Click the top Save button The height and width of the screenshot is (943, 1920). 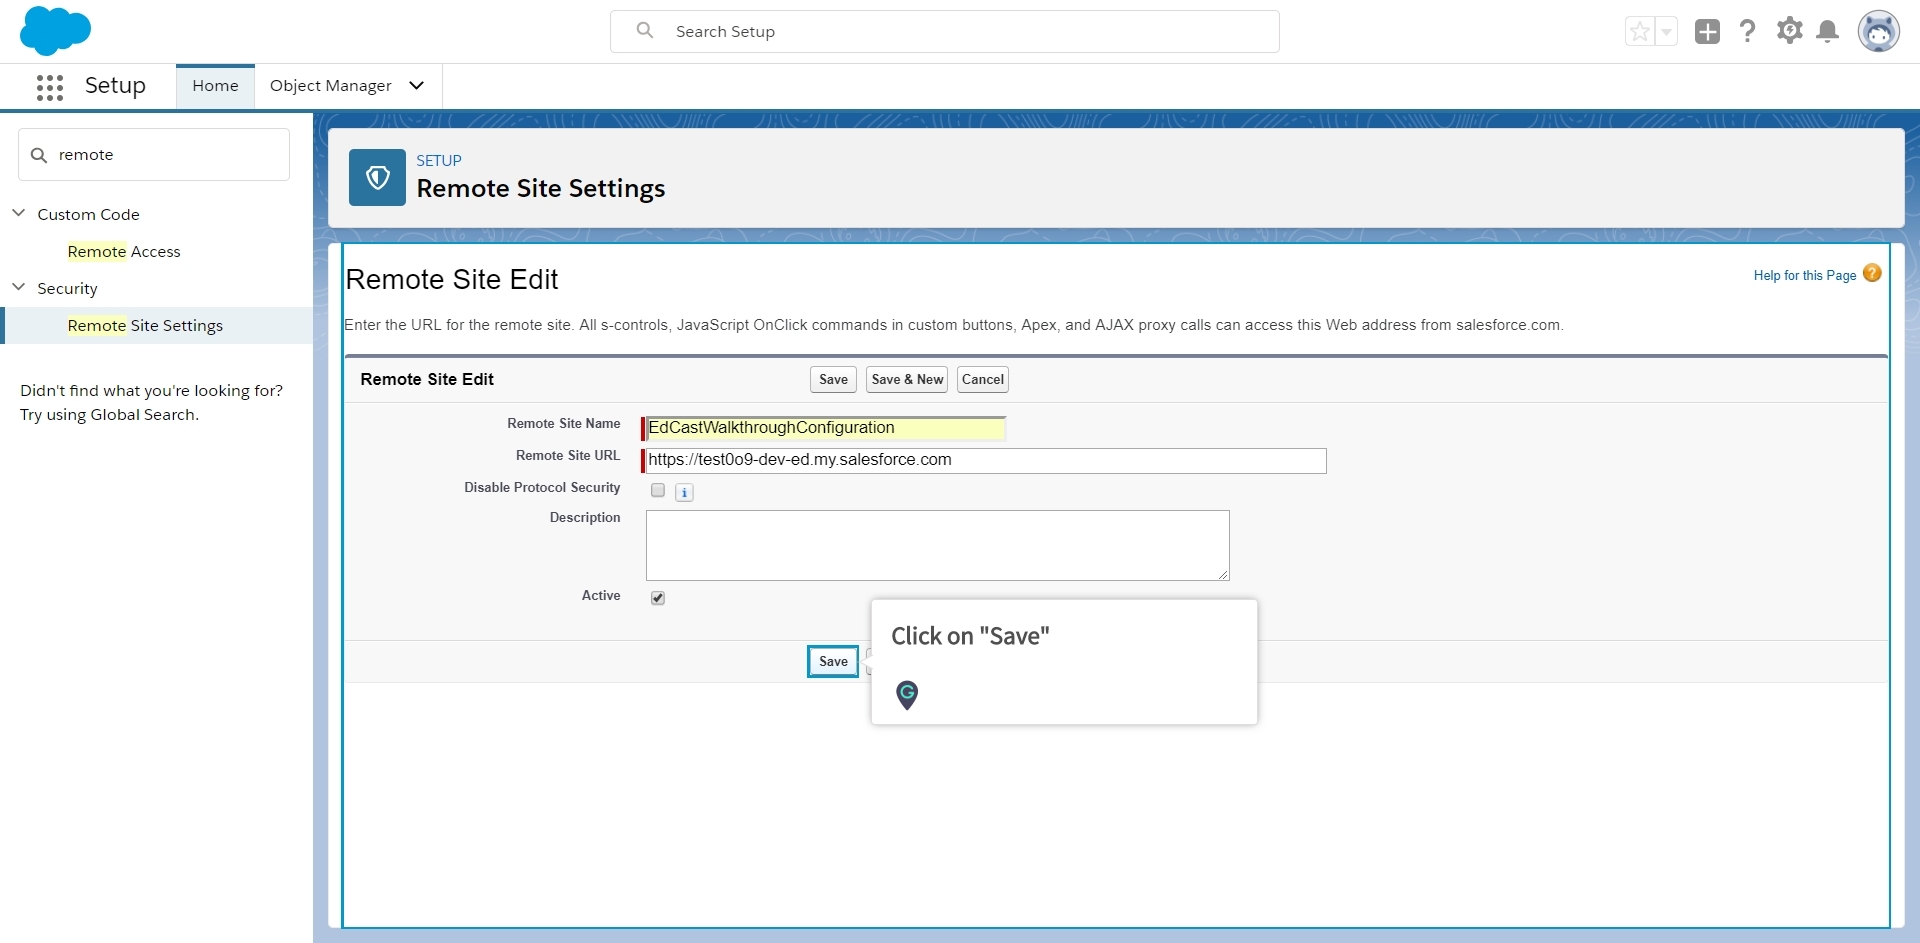[x=833, y=379]
